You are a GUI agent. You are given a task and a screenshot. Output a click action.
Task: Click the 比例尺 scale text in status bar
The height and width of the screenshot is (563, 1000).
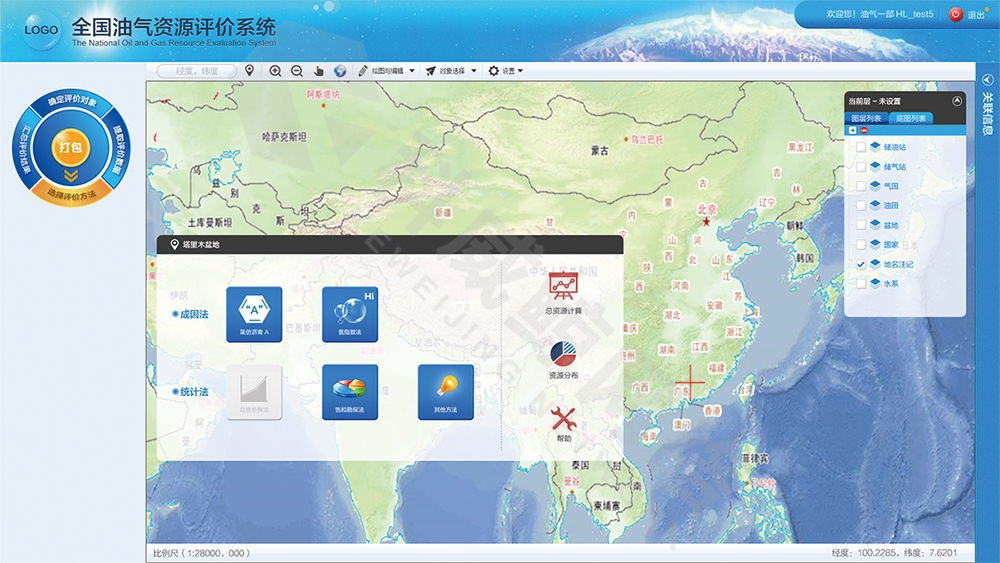pyautogui.click(x=201, y=553)
